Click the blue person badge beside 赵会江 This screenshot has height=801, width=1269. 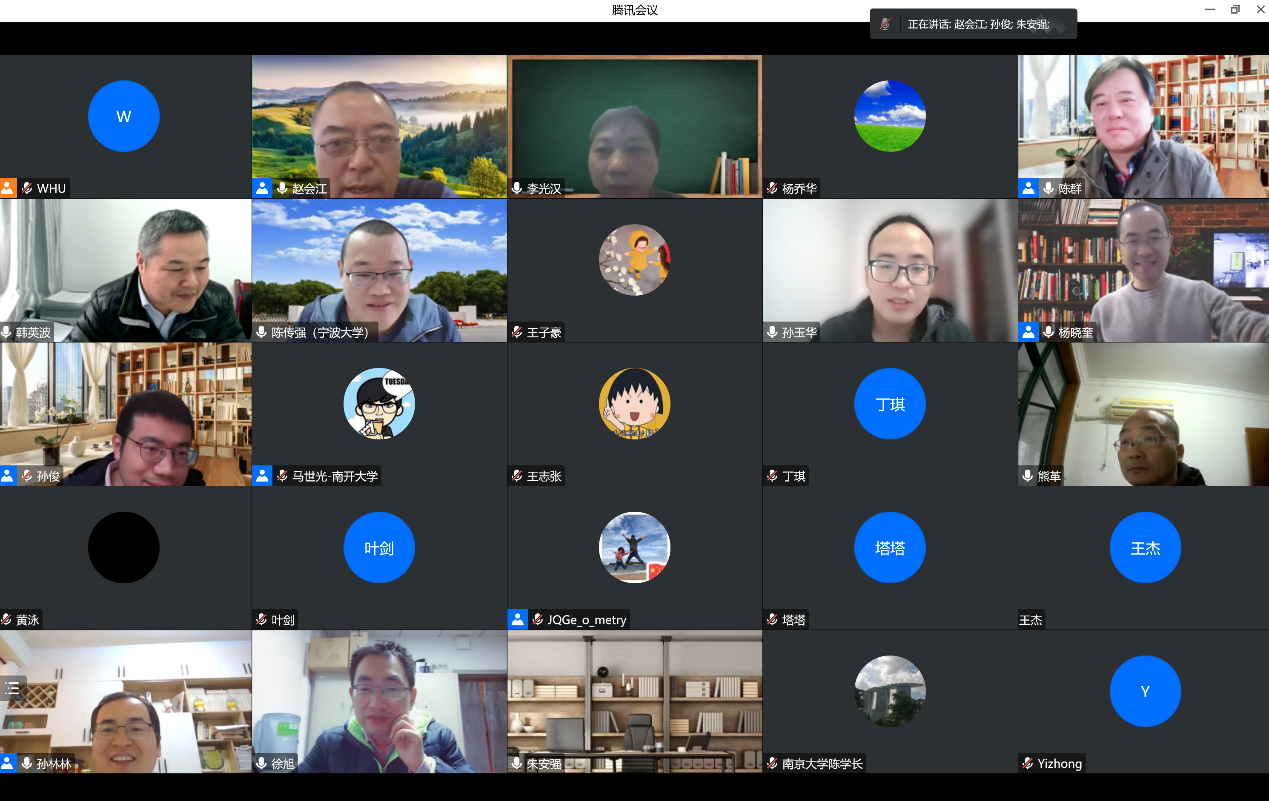tap(261, 188)
